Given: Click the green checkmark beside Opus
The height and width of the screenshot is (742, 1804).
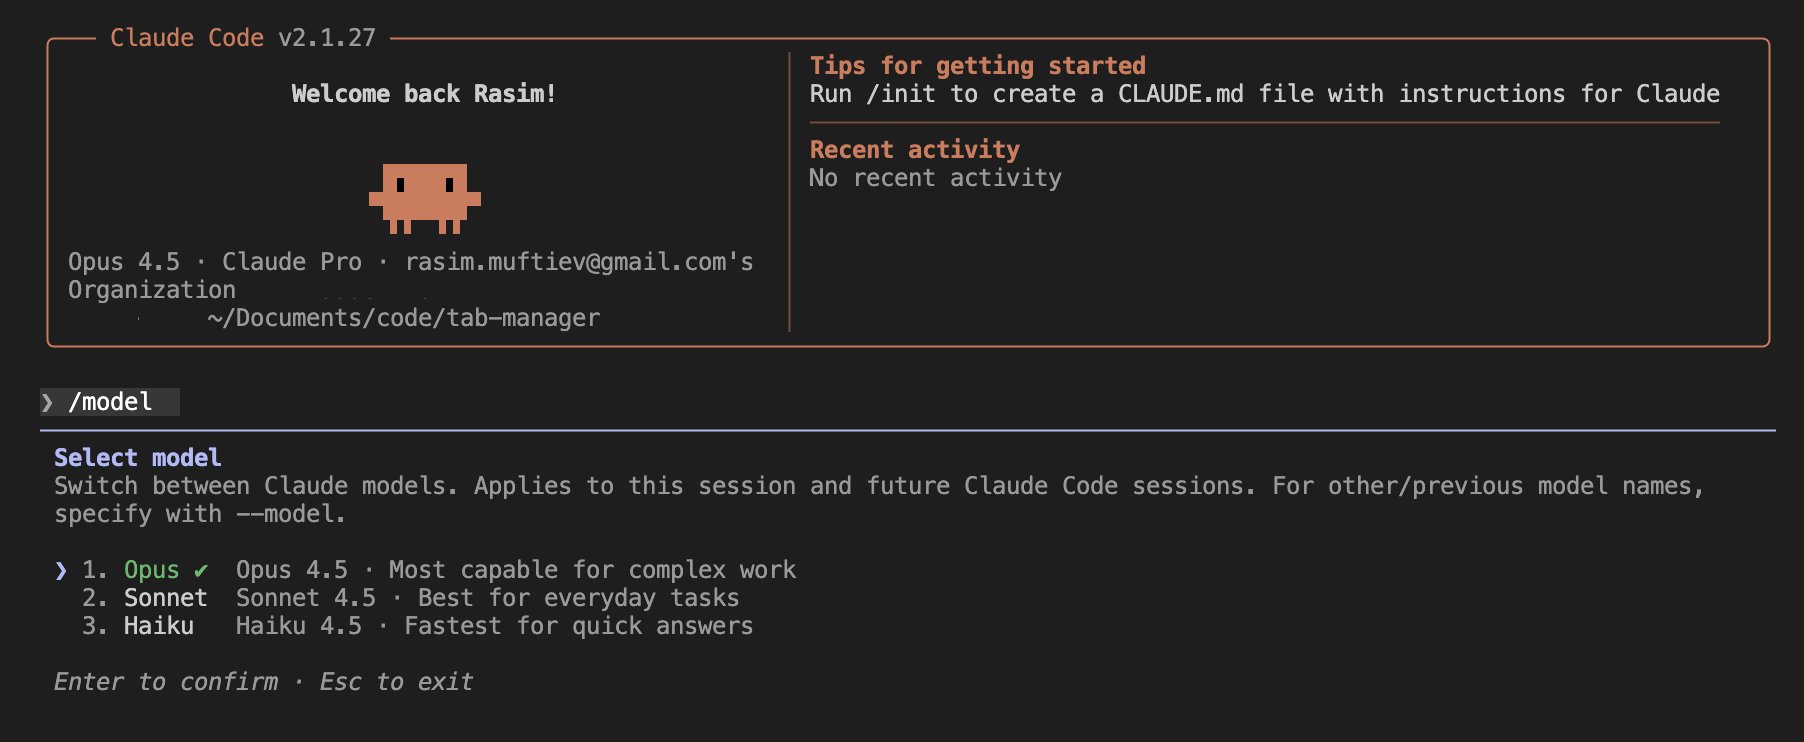Looking at the screenshot, I should [x=199, y=570].
